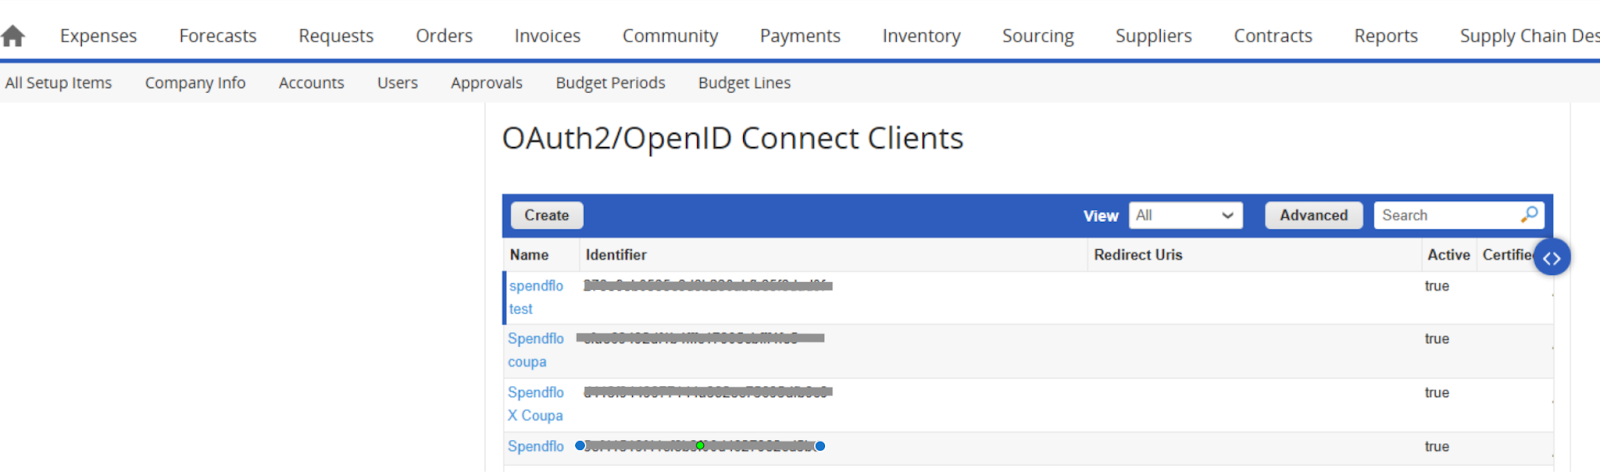
Task: Click the Create button
Action: (547, 215)
